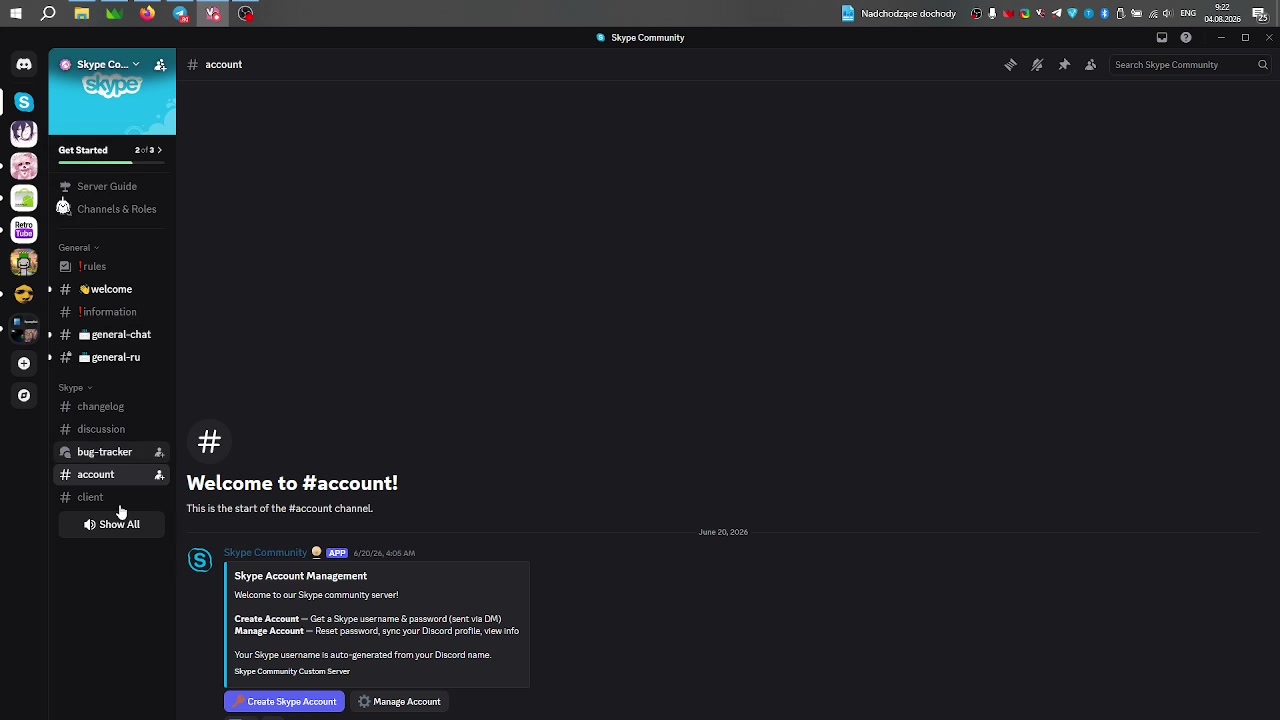Open the Retro Tube server
The width and height of the screenshot is (1280, 720).
click(x=24, y=230)
